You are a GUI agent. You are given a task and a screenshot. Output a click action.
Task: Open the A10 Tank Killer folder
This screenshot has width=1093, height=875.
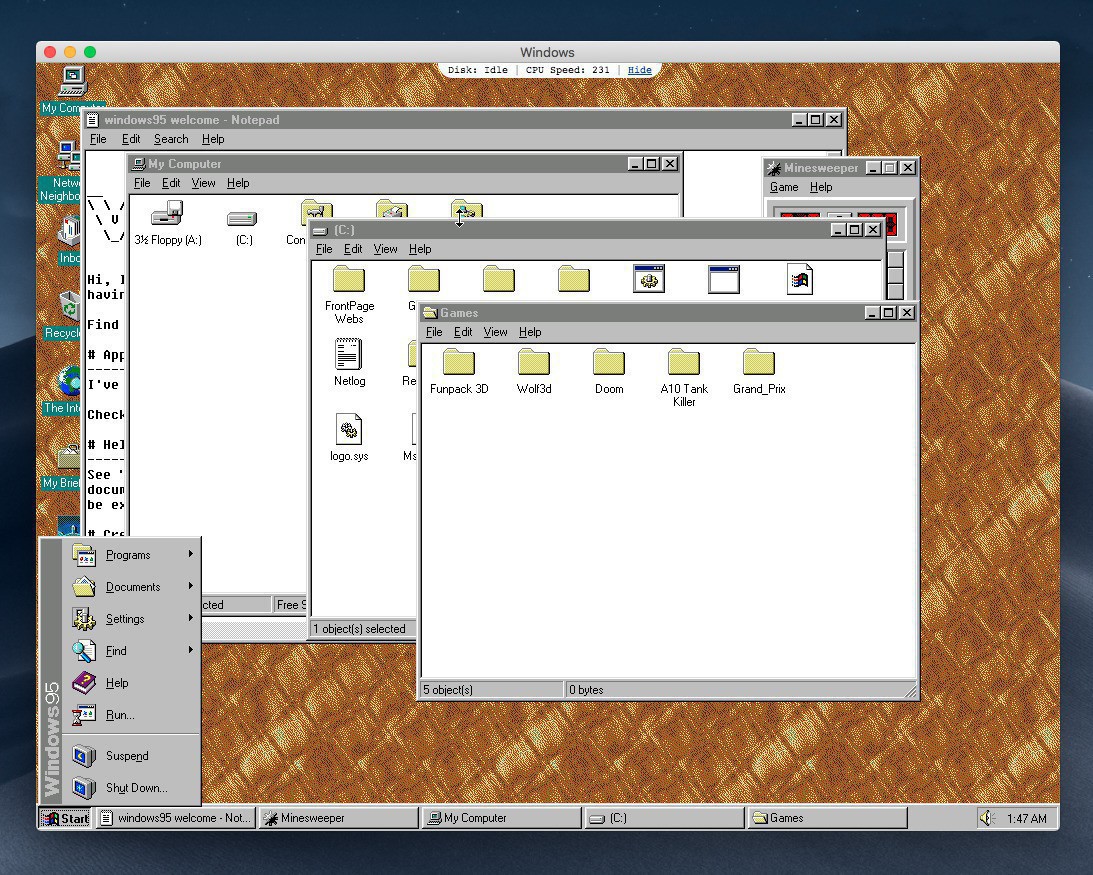click(x=683, y=363)
